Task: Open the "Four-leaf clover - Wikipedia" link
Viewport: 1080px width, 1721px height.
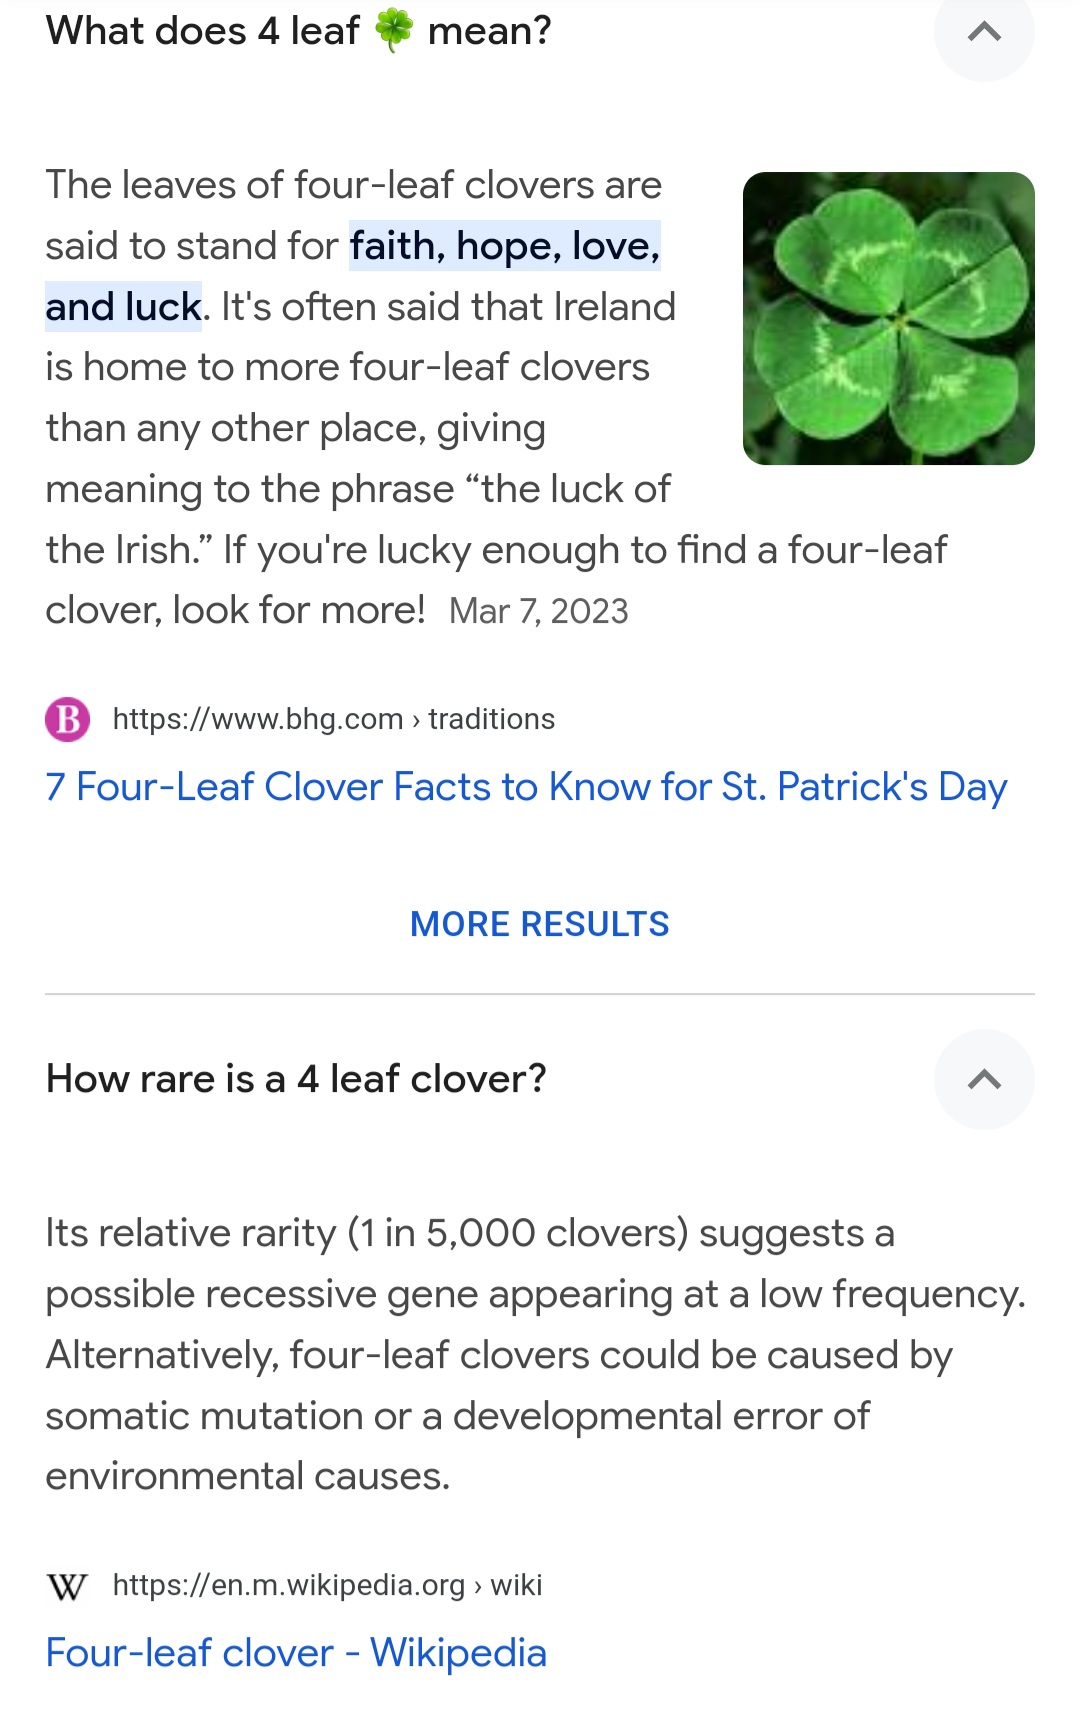Action: tap(296, 1653)
